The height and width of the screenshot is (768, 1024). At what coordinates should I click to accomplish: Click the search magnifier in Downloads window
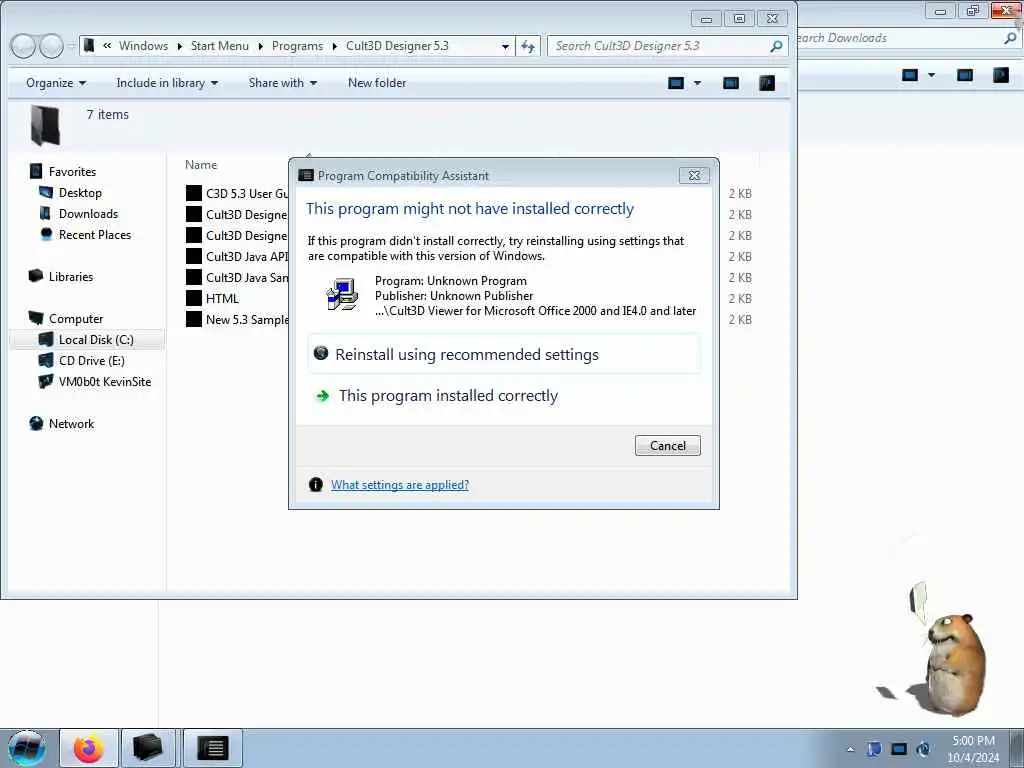point(1010,39)
